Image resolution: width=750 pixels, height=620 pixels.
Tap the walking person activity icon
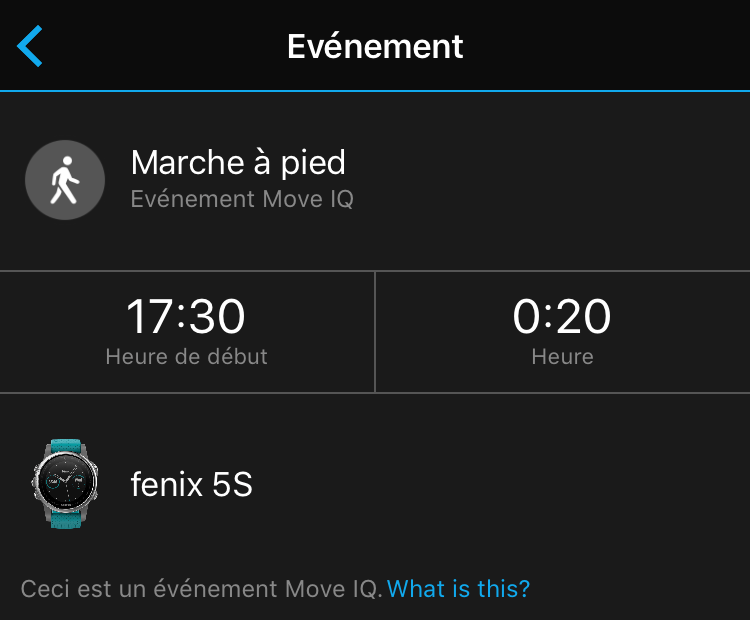[65, 180]
